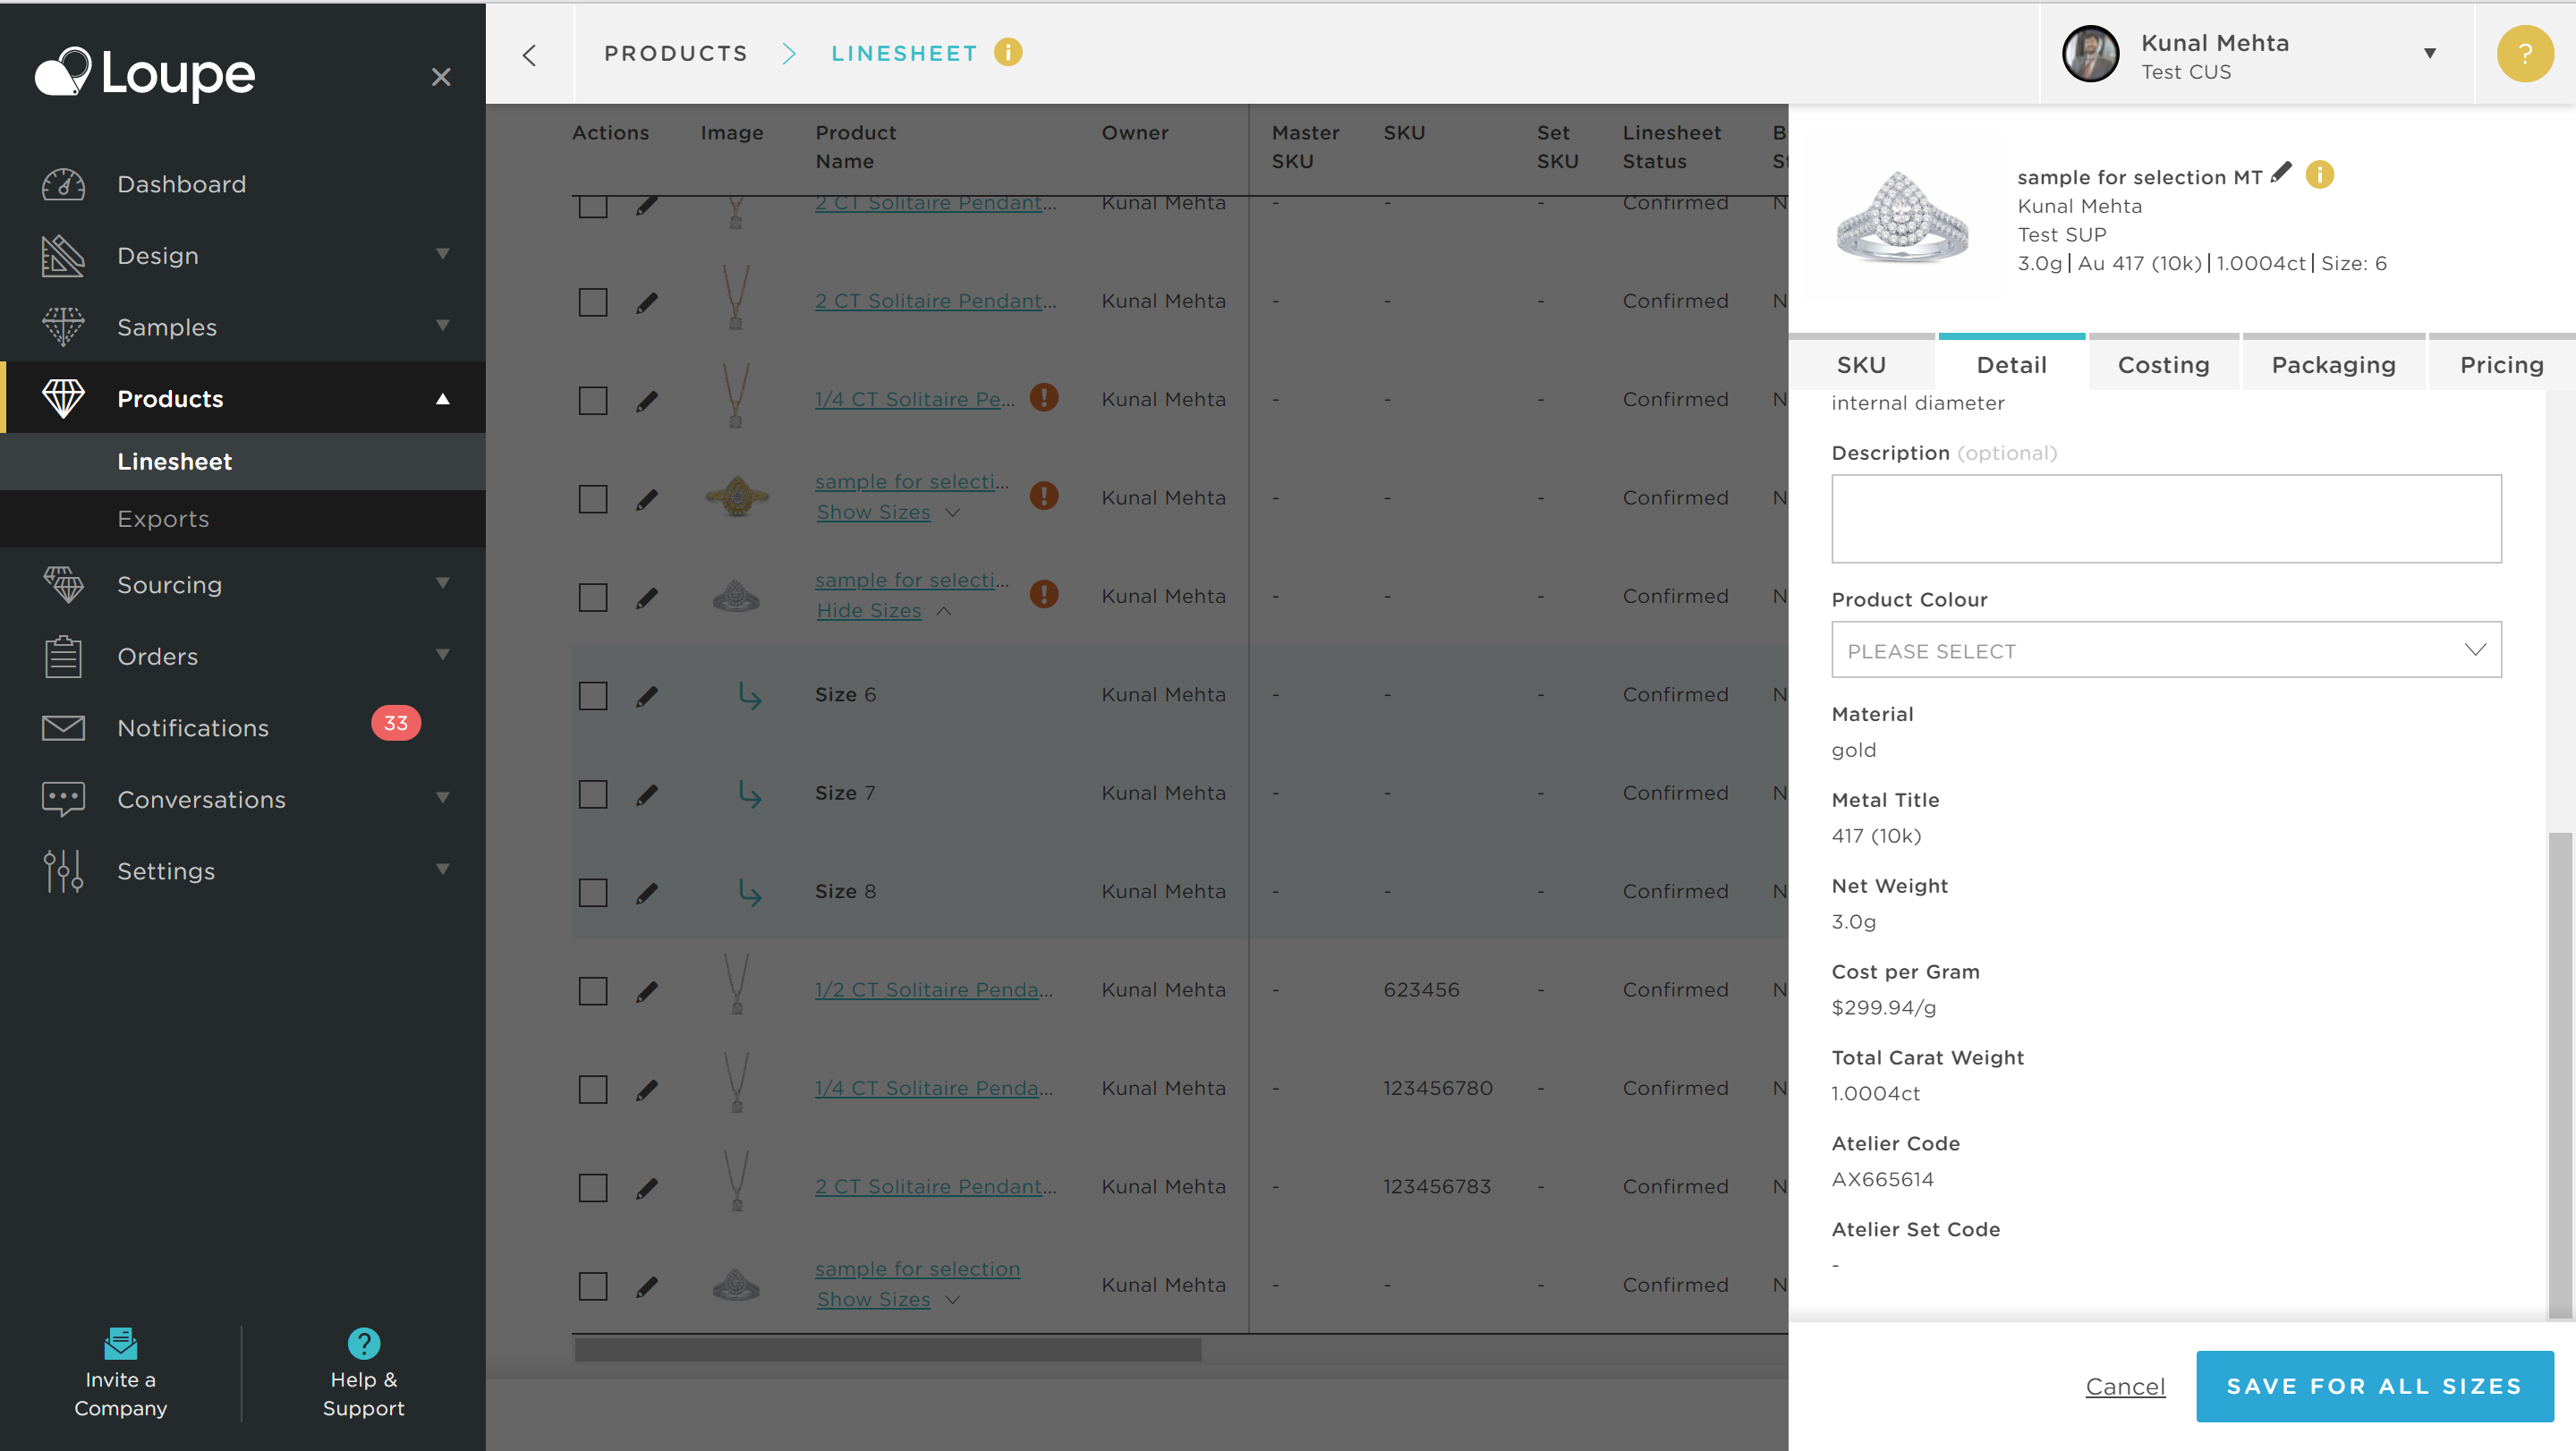This screenshot has height=1451, width=2576.
Task: Click the table horizontal scrollbar
Action: point(887,1350)
